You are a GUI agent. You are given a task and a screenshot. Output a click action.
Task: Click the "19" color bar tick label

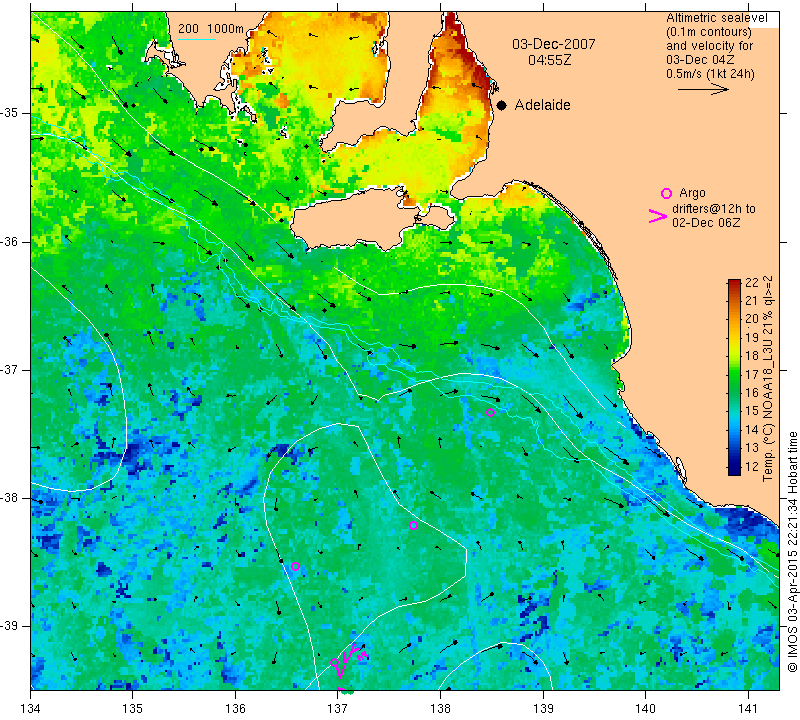[x=752, y=337]
